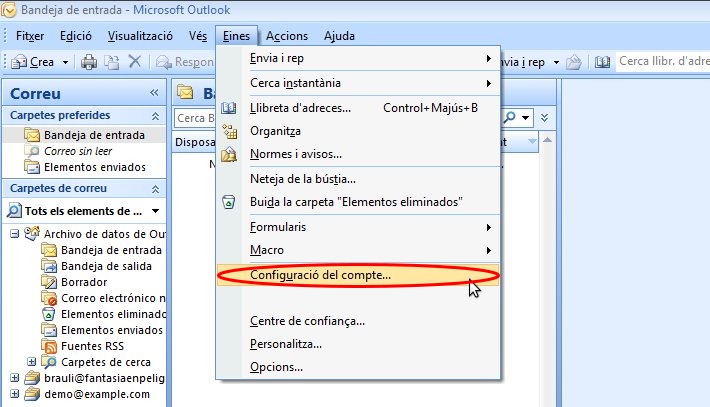Open the Crea button dropdown arrow
710x407 pixels.
[x=65, y=62]
